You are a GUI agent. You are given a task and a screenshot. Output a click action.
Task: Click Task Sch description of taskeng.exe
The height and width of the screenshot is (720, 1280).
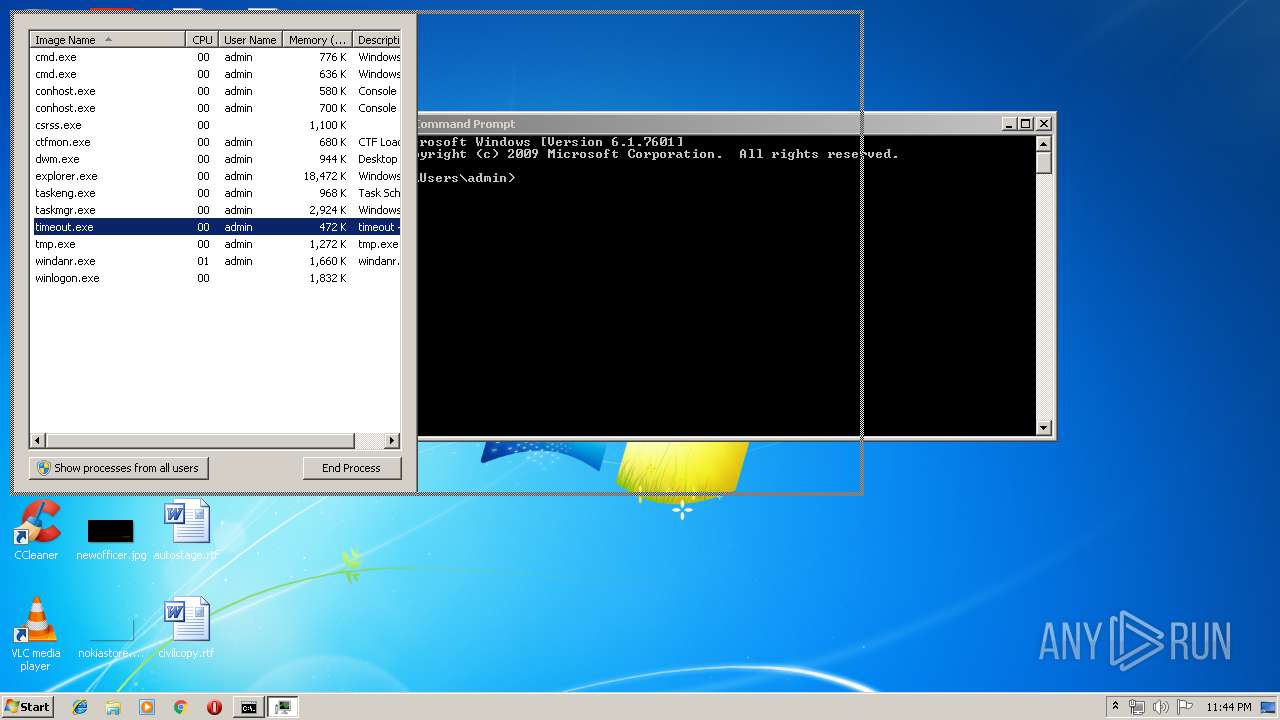tap(379, 193)
